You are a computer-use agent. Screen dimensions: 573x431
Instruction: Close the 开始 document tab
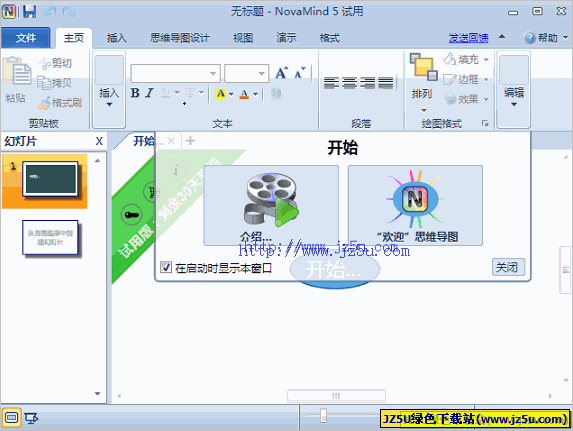(x=171, y=141)
